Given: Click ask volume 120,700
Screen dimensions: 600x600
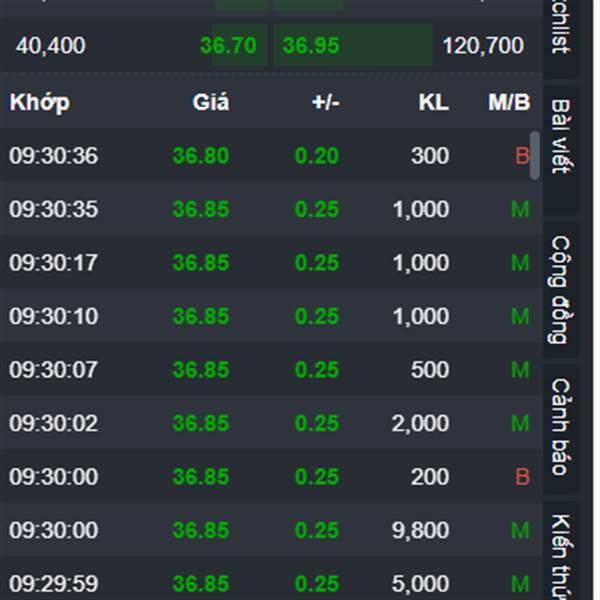Looking at the screenshot, I should click(483, 45).
